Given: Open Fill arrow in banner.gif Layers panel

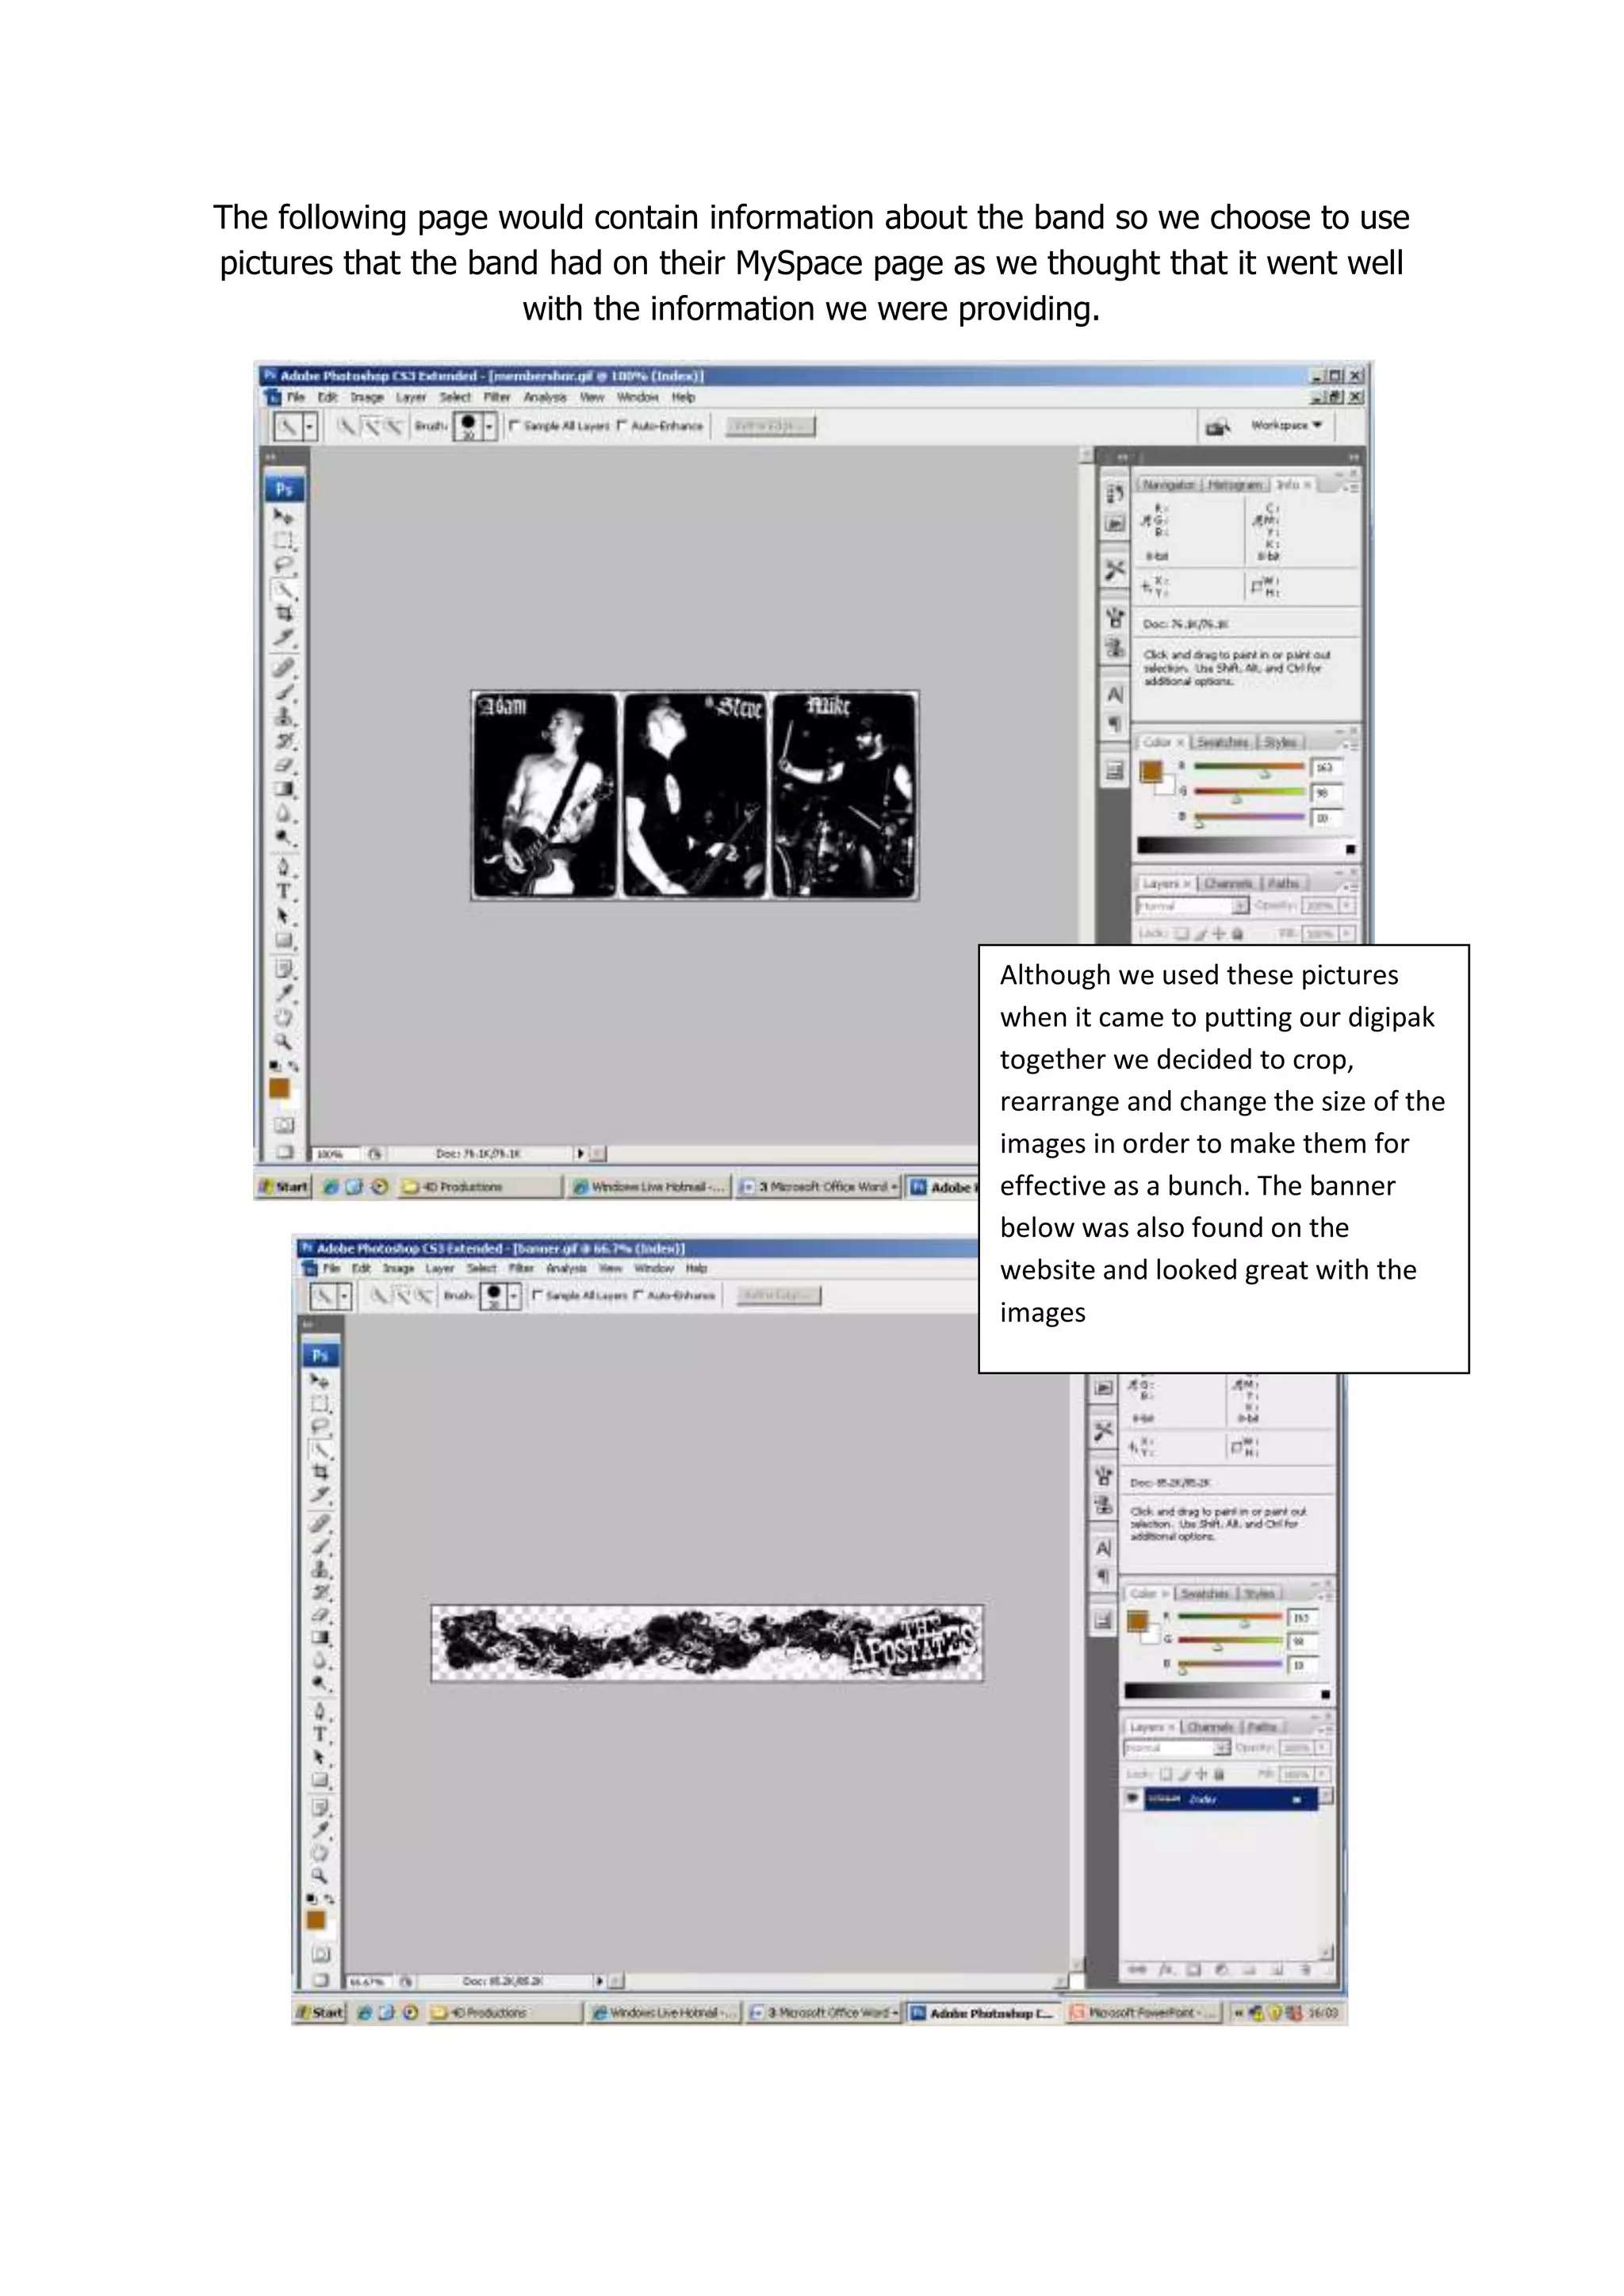Looking at the screenshot, I should pos(1322,1774).
